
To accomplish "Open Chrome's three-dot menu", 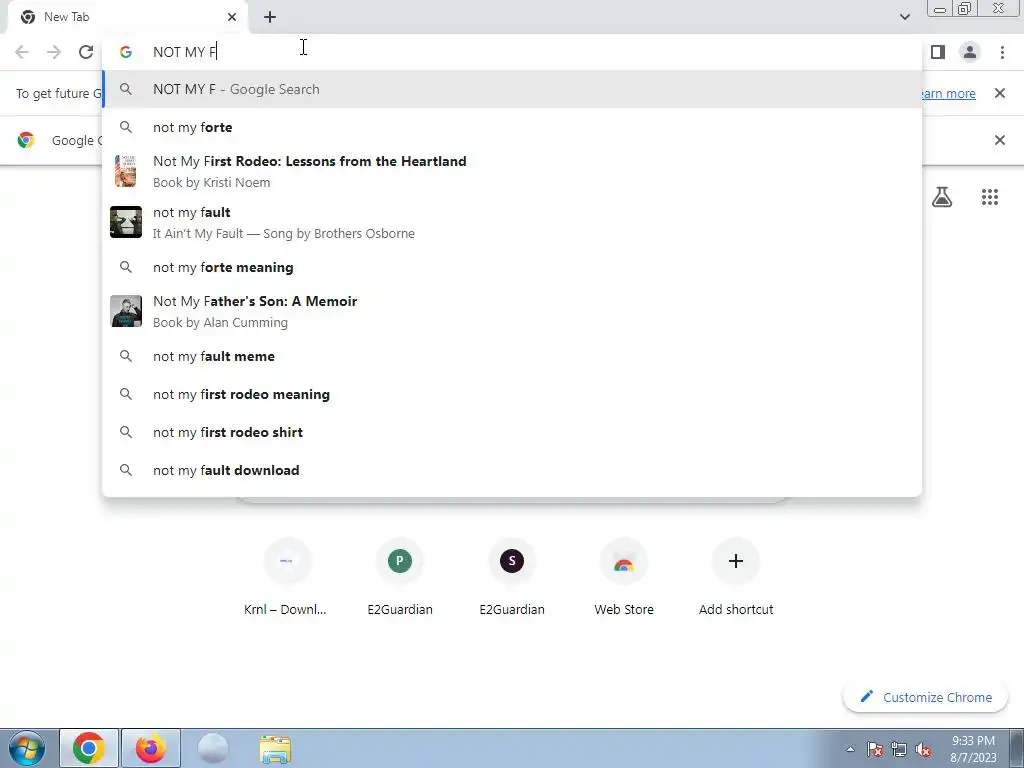I will click(1002, 52).
